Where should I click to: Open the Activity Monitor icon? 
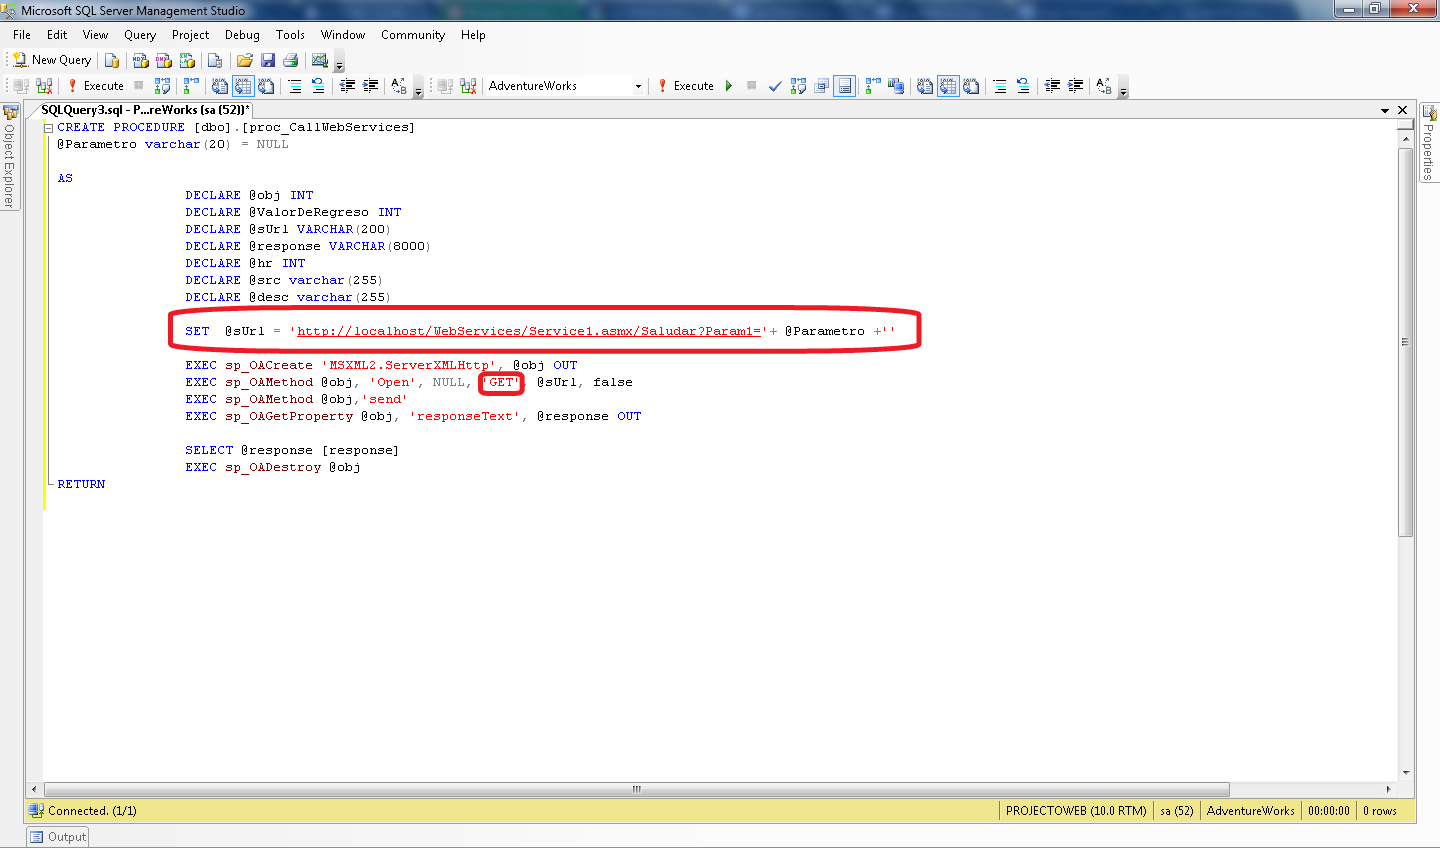320,60
